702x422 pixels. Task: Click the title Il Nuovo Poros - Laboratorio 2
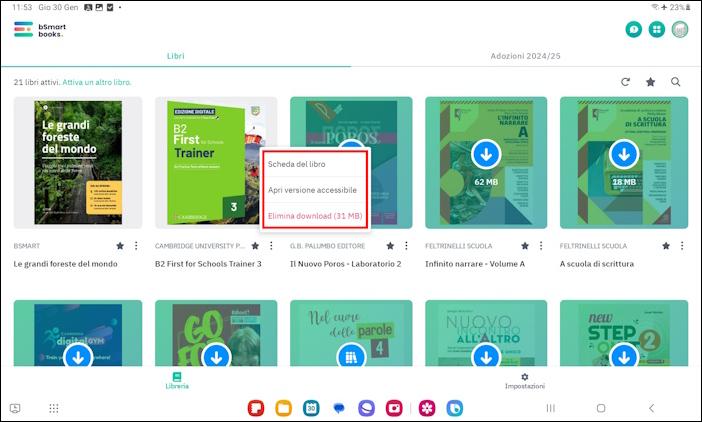(x=346, y=264)
